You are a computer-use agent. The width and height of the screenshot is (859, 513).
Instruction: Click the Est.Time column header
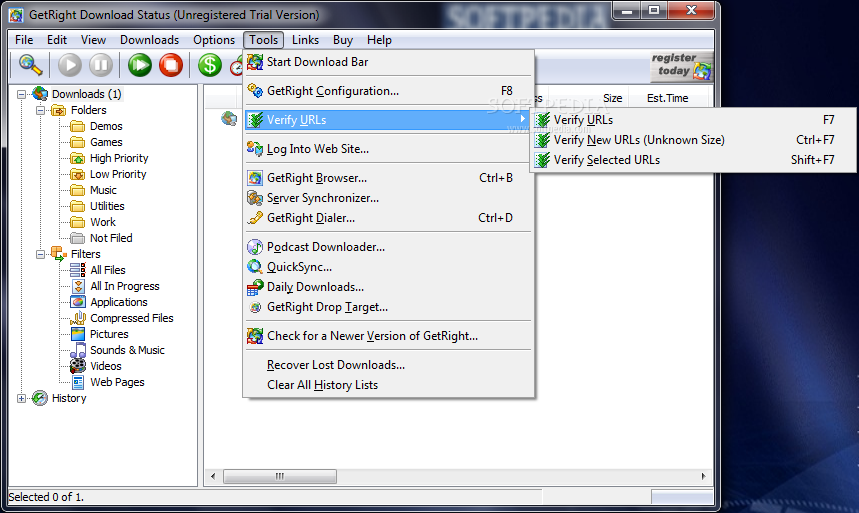(x=667, y=98)
